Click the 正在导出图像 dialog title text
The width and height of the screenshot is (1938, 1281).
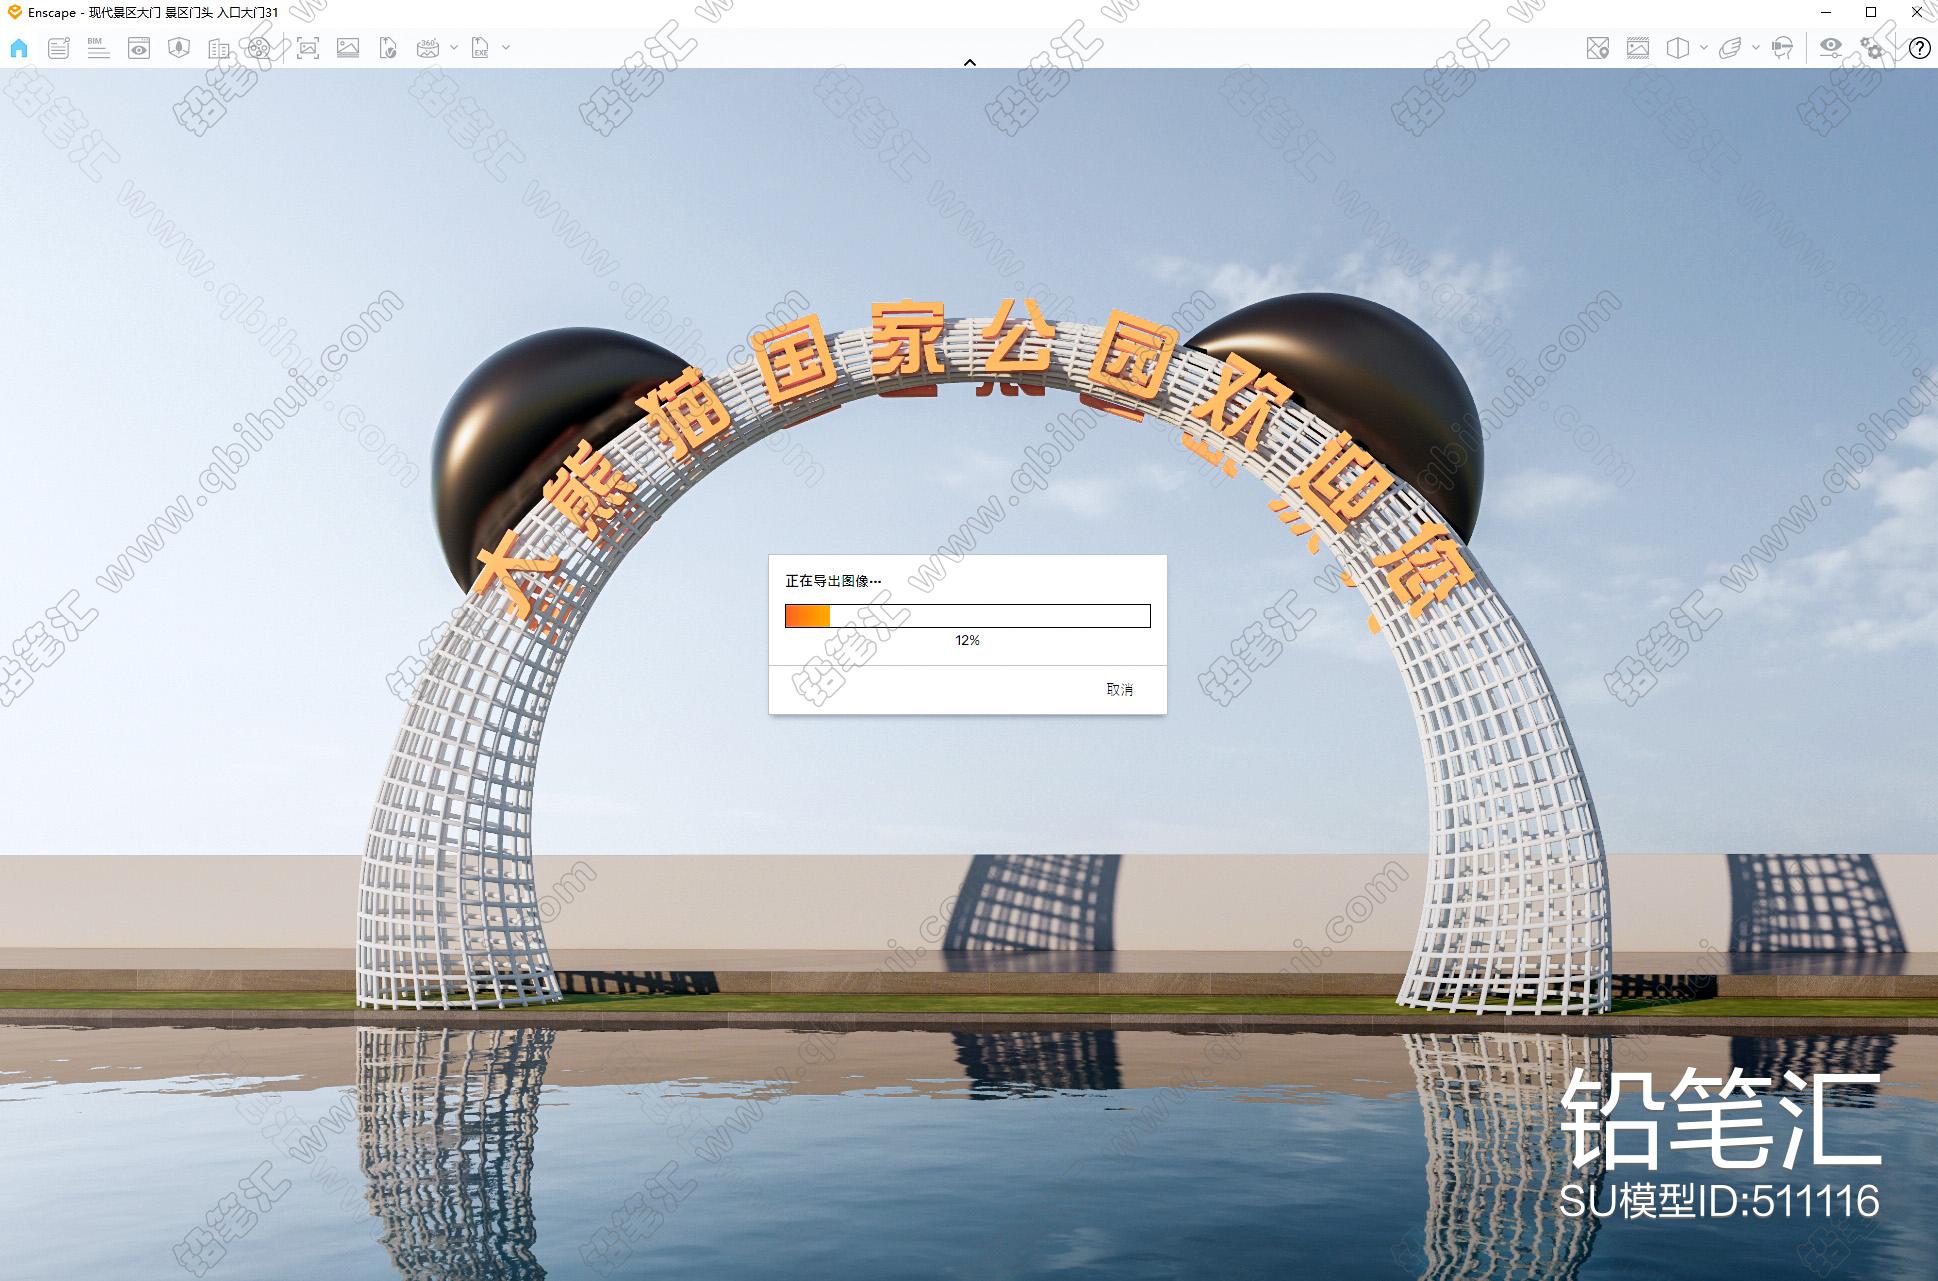click(833, 580)
